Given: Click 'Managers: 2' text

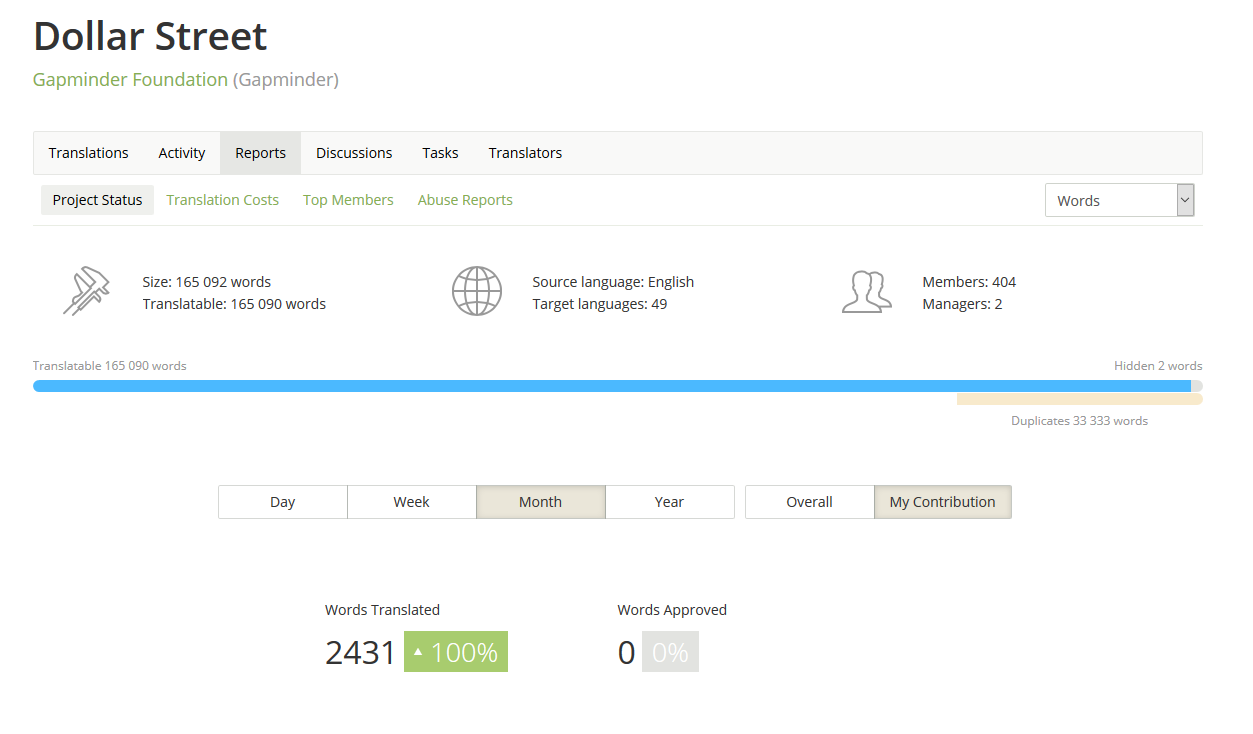Looking at the screenshot, I should click(x=962, y=304).
